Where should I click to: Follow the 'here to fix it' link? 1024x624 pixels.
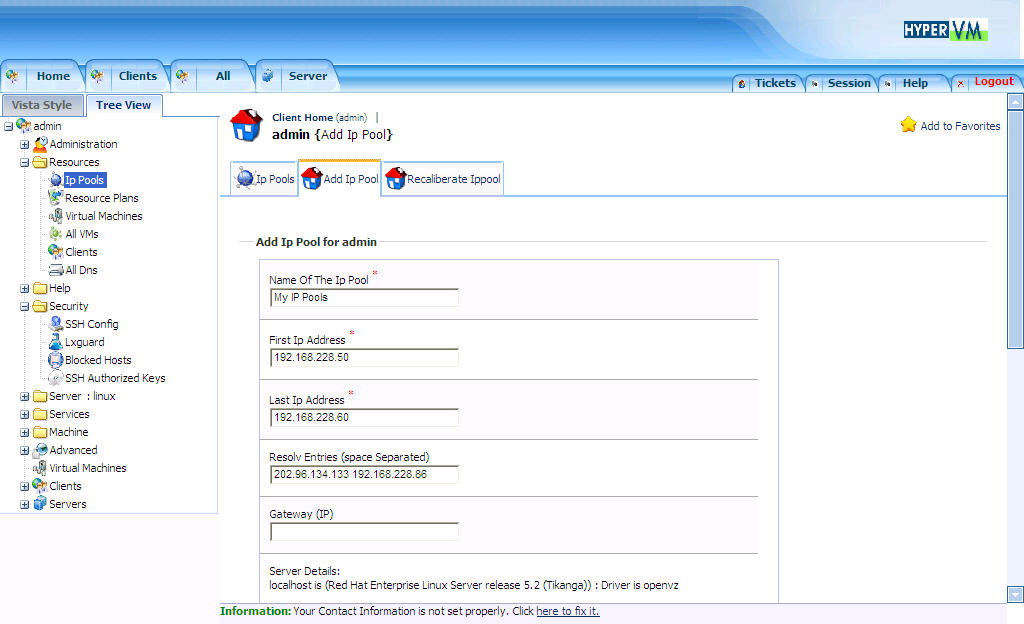coord(567,611)
